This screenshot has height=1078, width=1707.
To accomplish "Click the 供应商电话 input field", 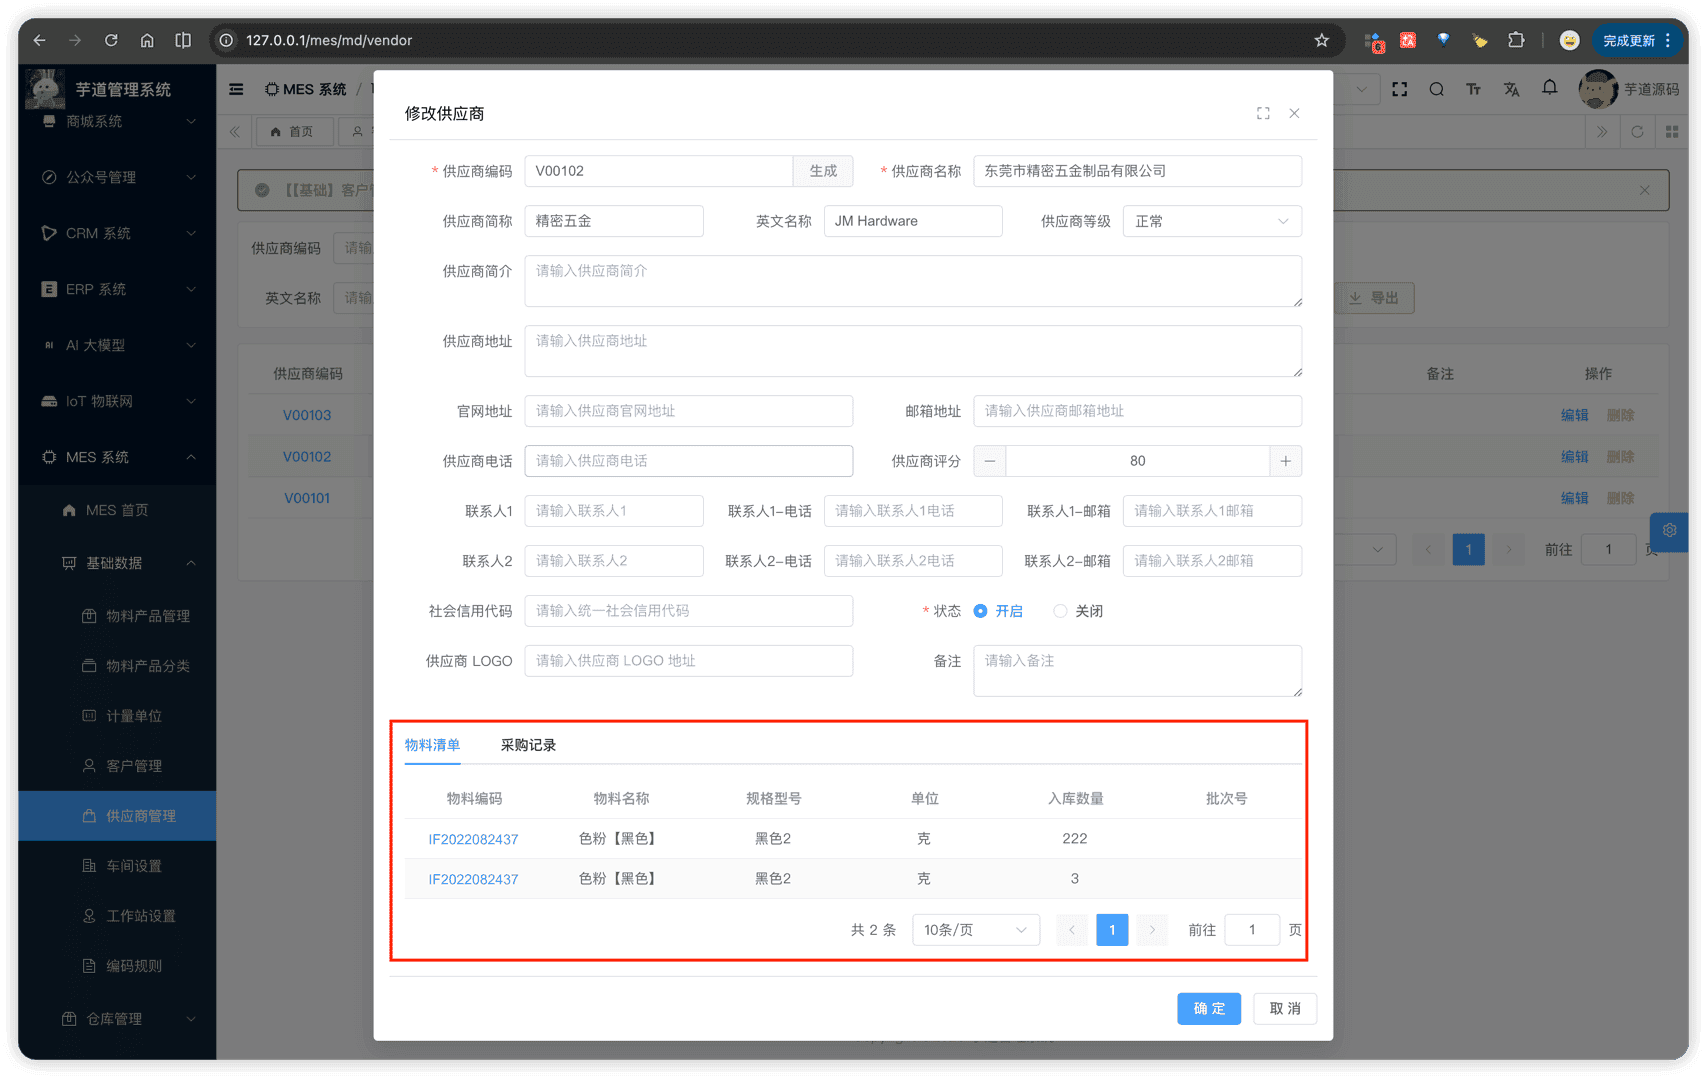I will [688, 461].
